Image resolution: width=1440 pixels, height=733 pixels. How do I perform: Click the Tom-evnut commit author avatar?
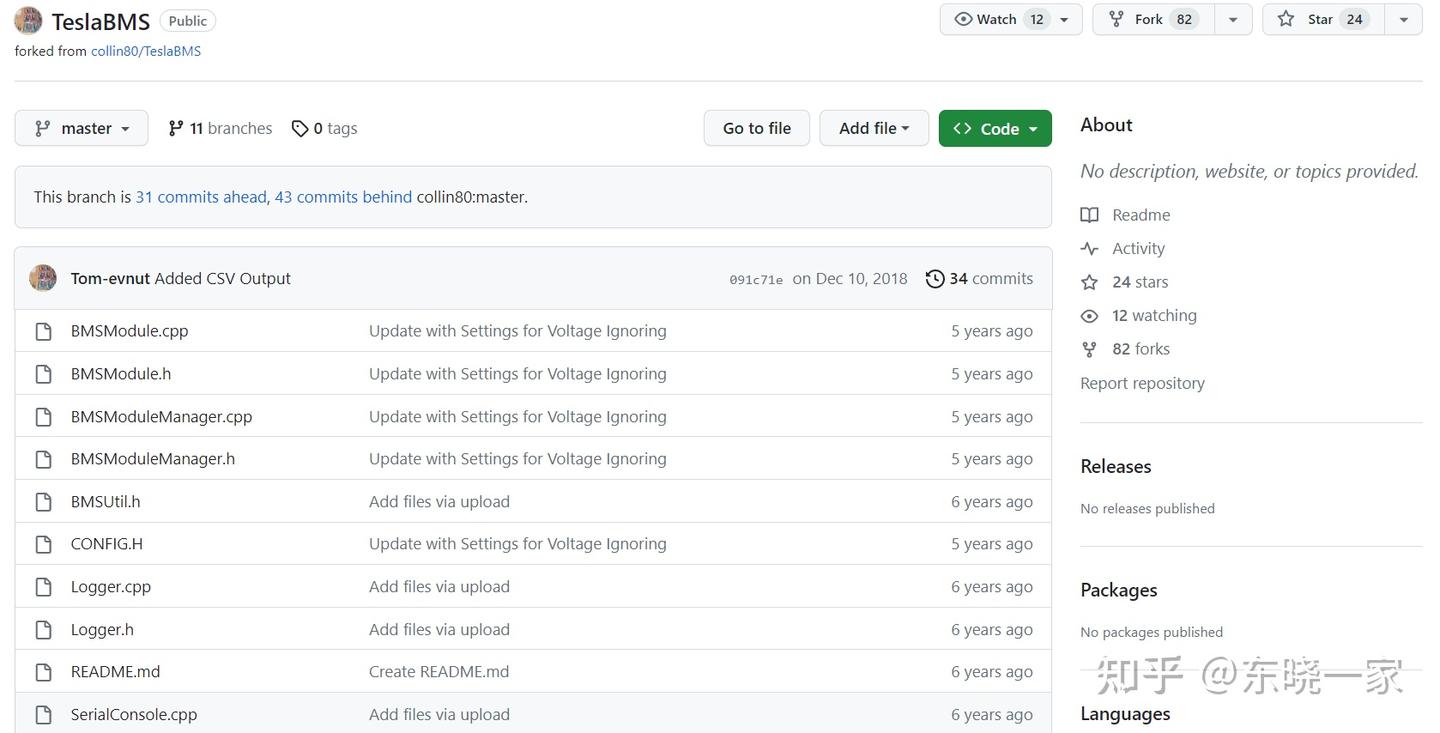43,278
